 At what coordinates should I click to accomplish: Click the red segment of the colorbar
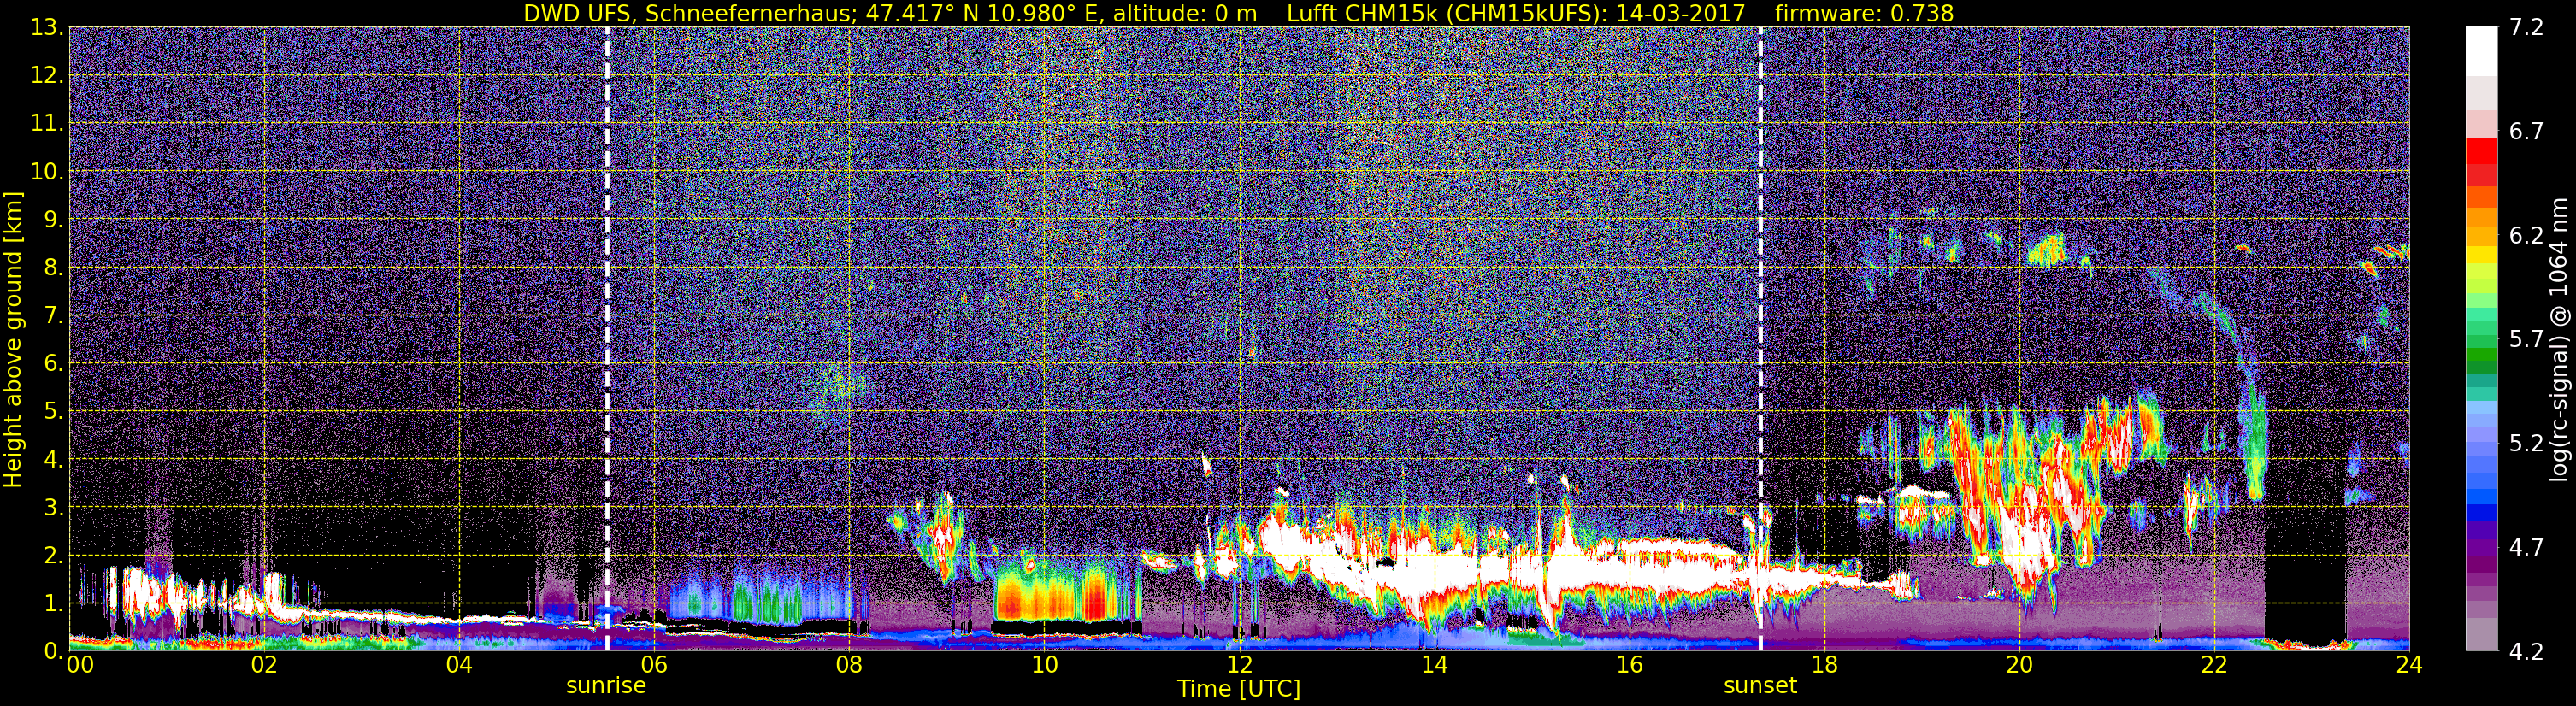[x=2481, y=151]
